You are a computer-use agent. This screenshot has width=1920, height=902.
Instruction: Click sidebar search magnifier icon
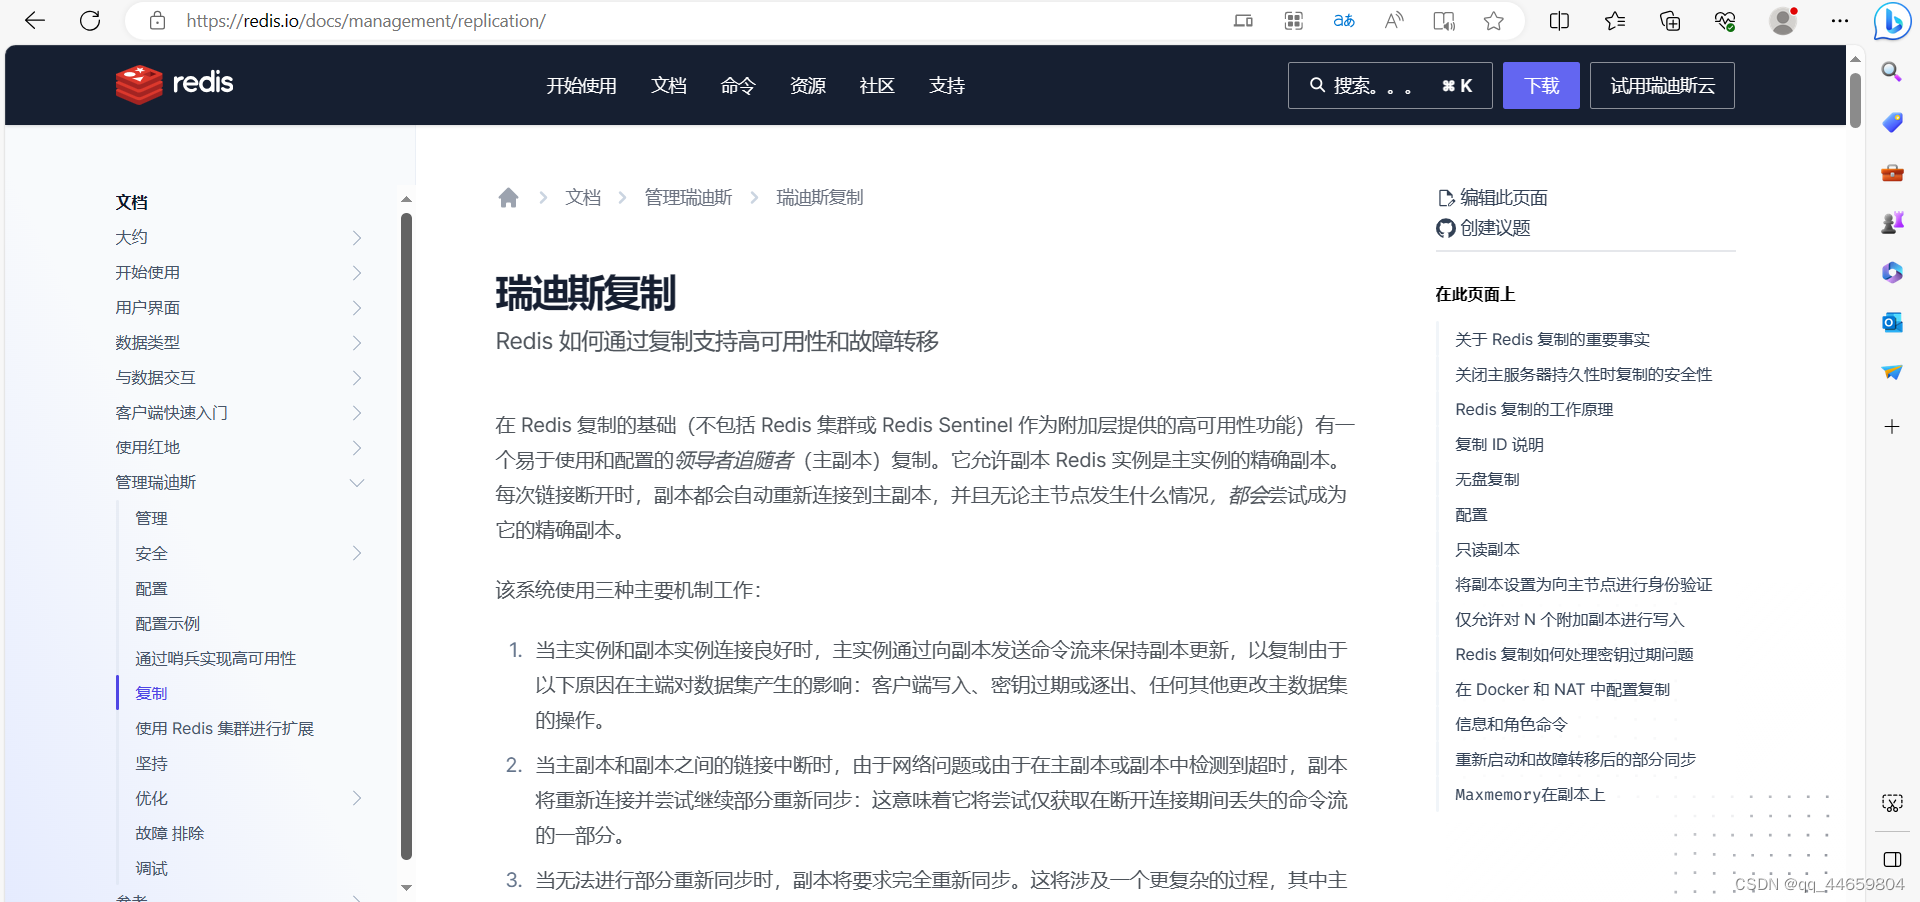(x=1892, y=72)
